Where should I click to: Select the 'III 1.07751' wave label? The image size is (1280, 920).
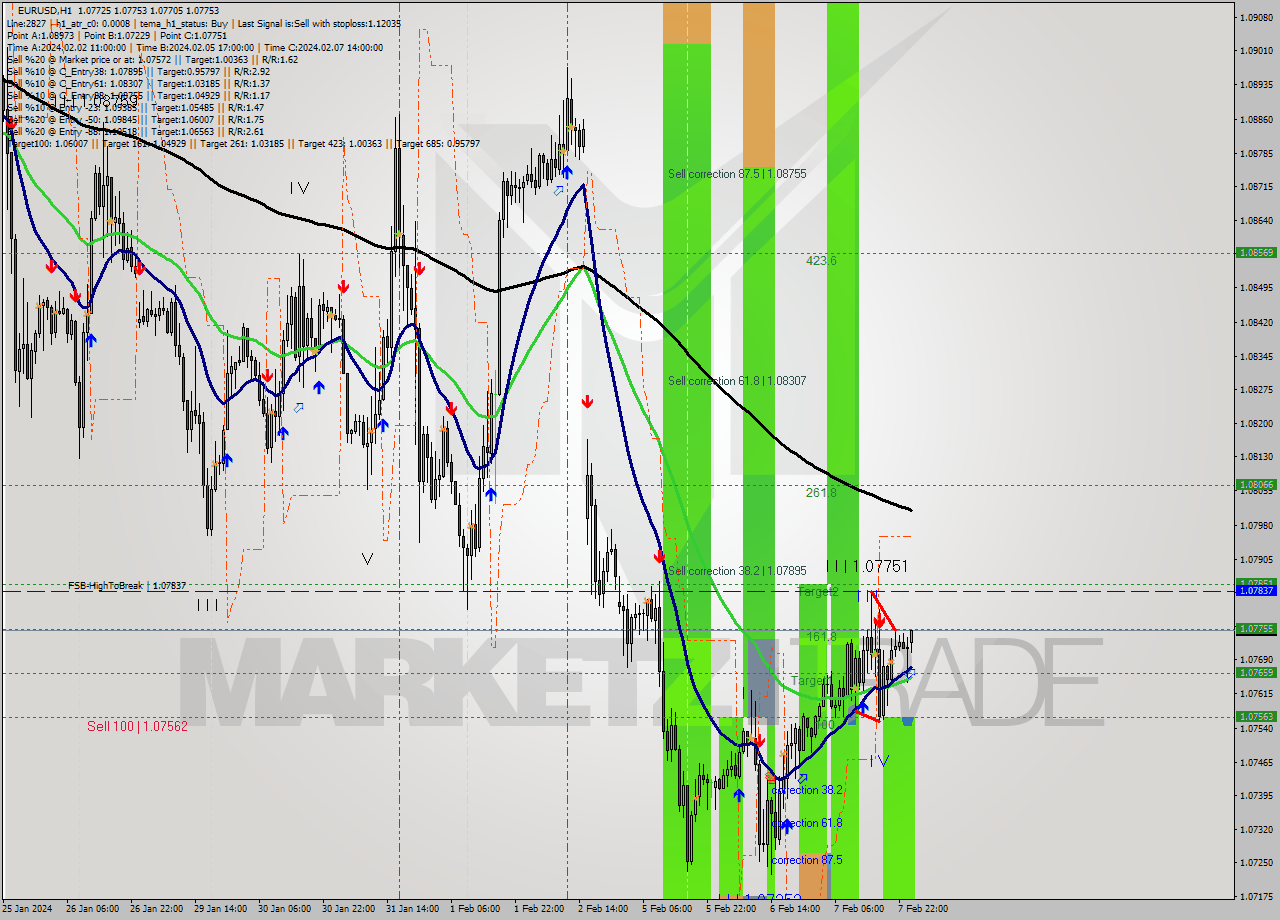pyautogui.click(x=867, y=566)
